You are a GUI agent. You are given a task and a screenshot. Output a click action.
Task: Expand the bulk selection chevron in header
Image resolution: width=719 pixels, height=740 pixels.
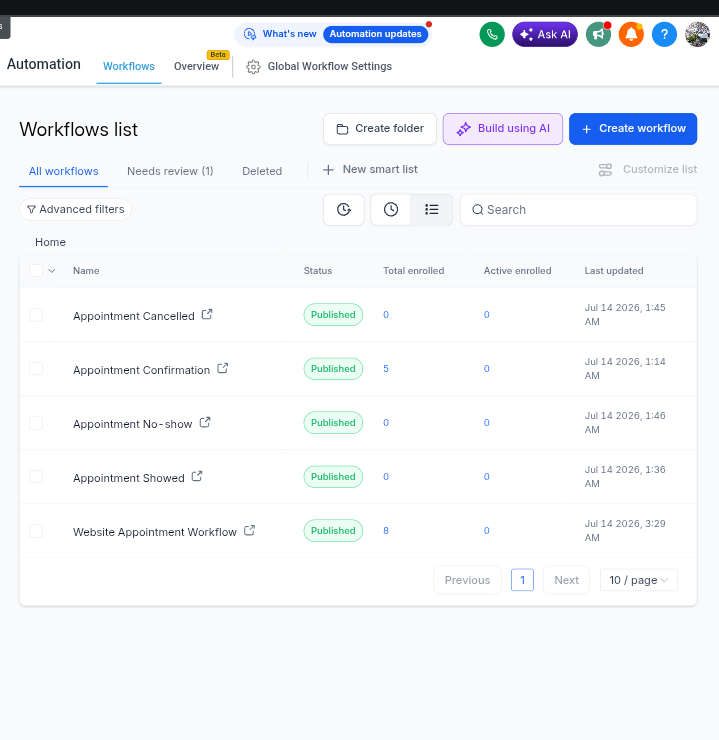pos(52,271)
